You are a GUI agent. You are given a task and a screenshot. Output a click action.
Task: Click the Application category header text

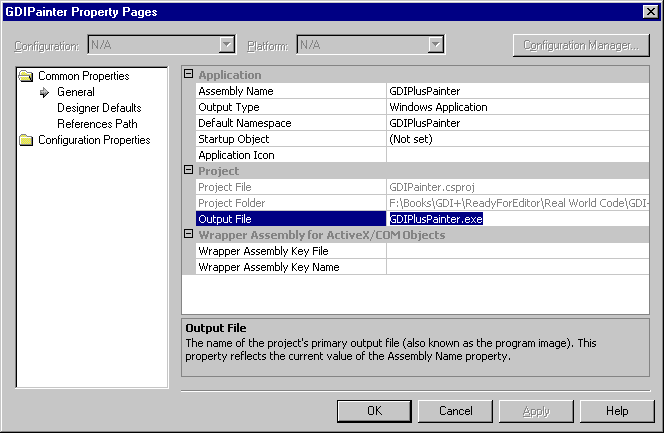coord(230,75)
